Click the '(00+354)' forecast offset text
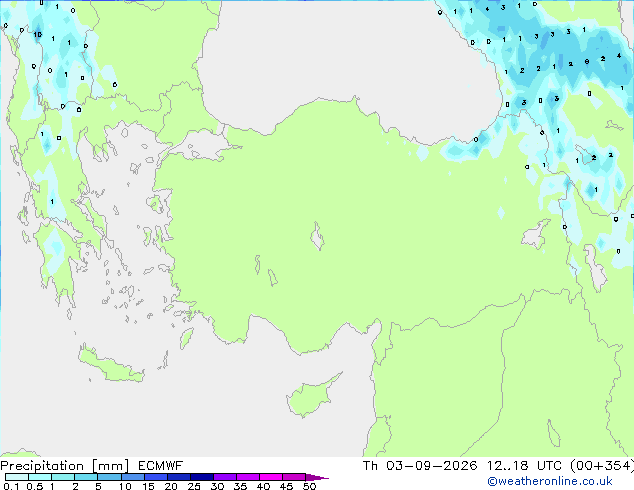Viewport: 634px width, 490px height. [x=602, y=466]
